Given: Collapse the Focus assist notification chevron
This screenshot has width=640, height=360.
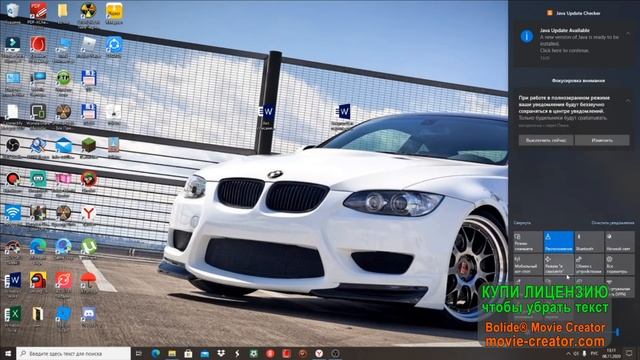Looking at the screenshot, I should pyautogui.click(x=628, y=100).
